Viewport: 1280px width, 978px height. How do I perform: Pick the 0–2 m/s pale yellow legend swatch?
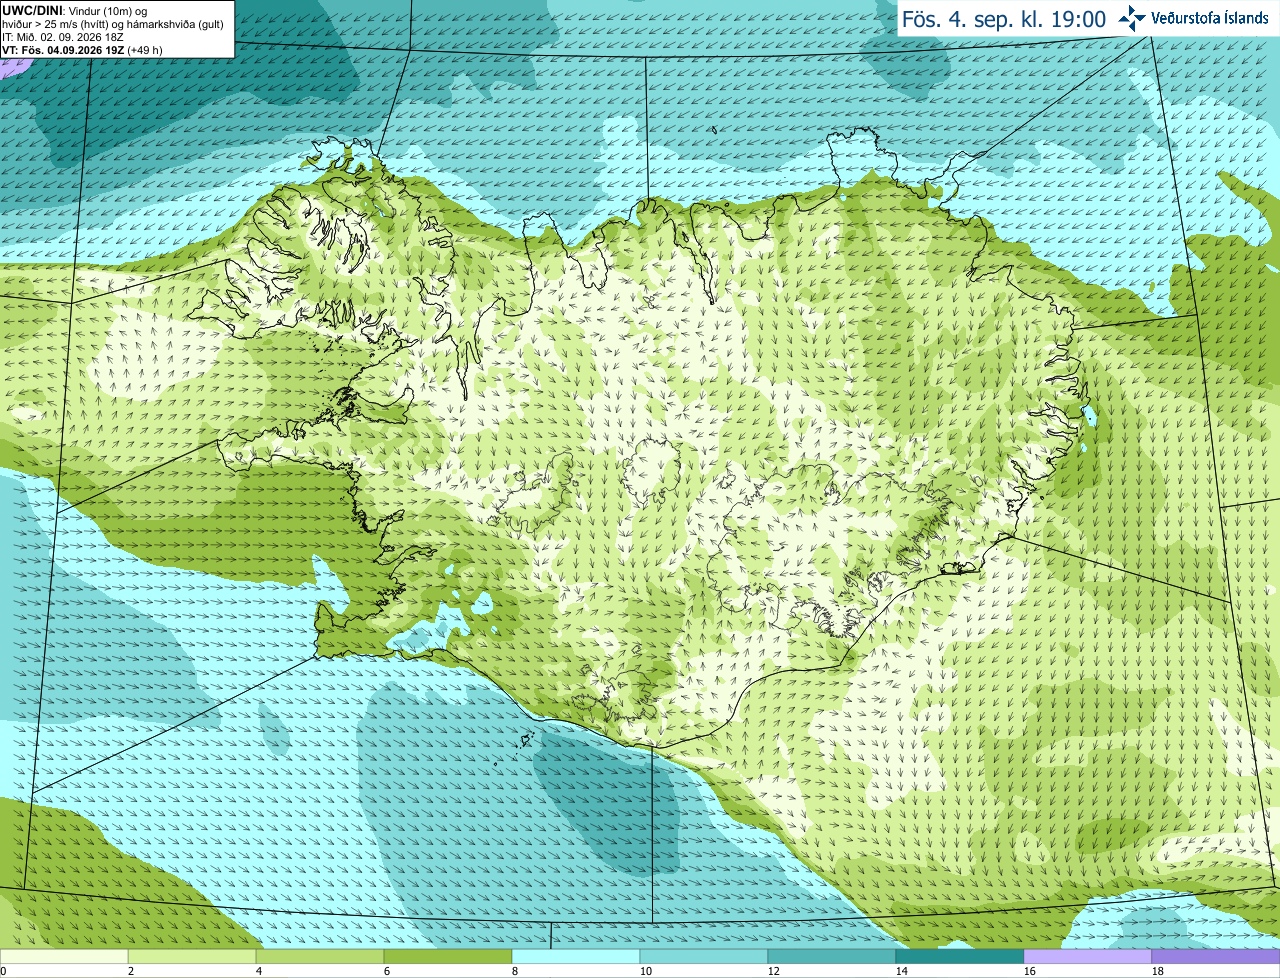64,957
